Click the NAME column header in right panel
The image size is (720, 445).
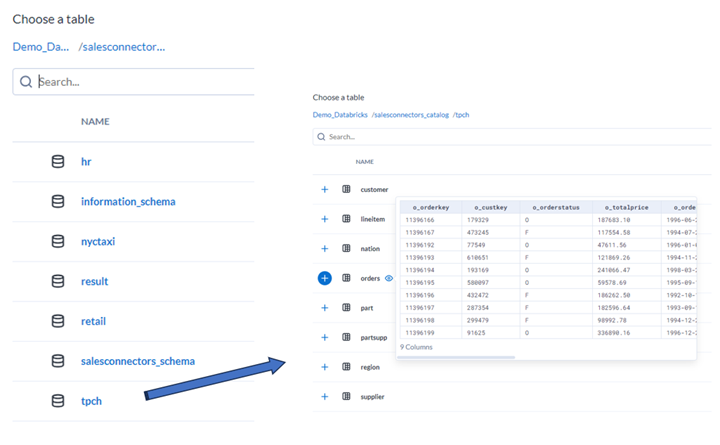(x=365, y=162)
